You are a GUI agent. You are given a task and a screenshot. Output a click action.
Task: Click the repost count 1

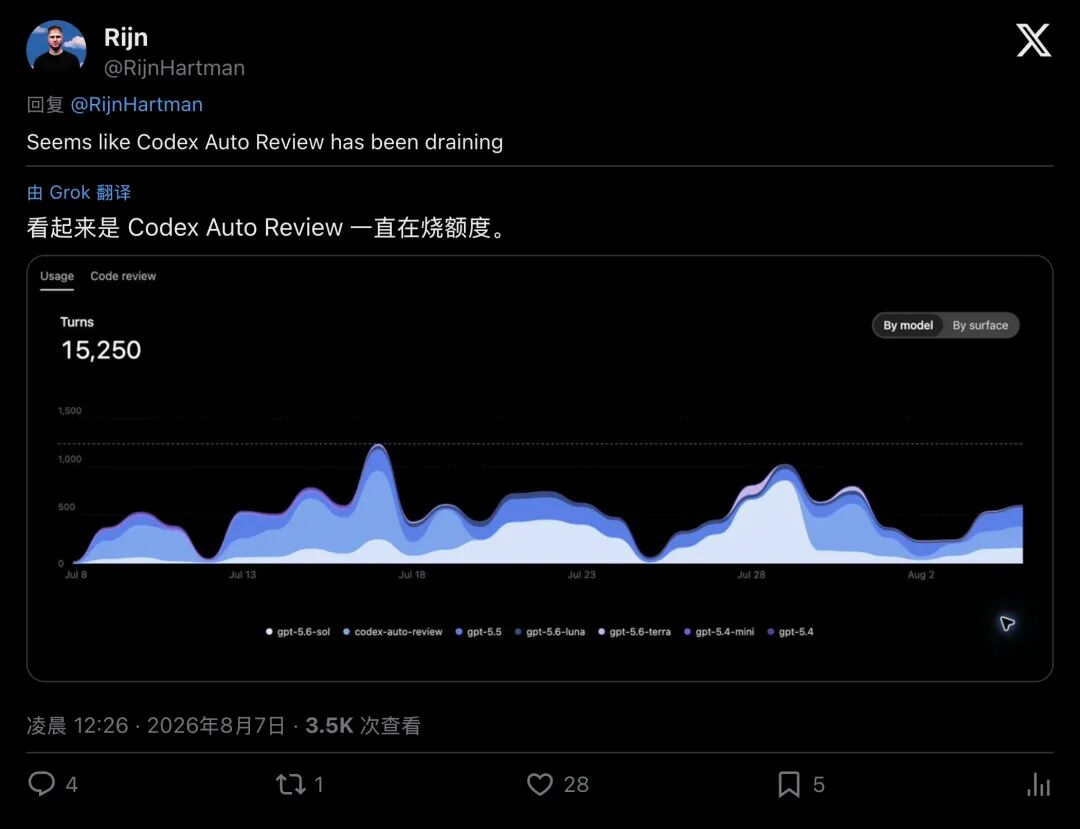click(319, 785)
